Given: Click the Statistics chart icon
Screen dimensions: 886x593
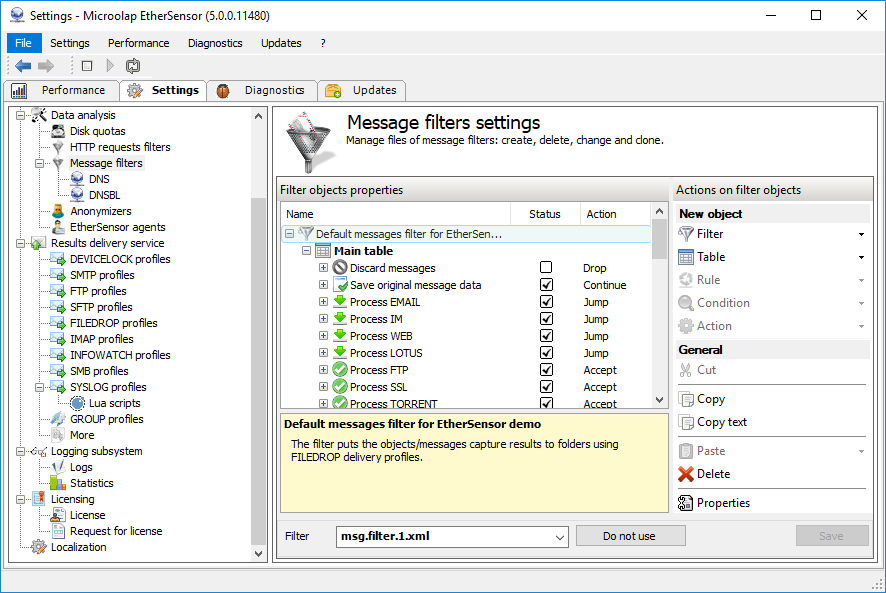Looking at the screenshot, I should [58, 483].
